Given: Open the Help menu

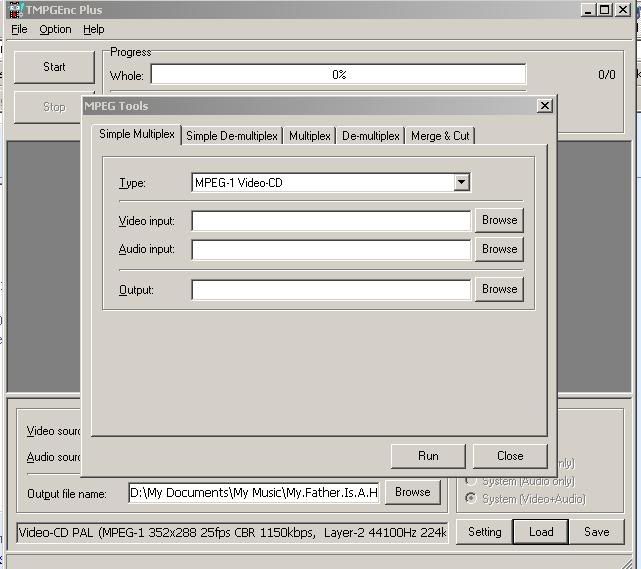Looking at the screenshot, I should (94, 29).
